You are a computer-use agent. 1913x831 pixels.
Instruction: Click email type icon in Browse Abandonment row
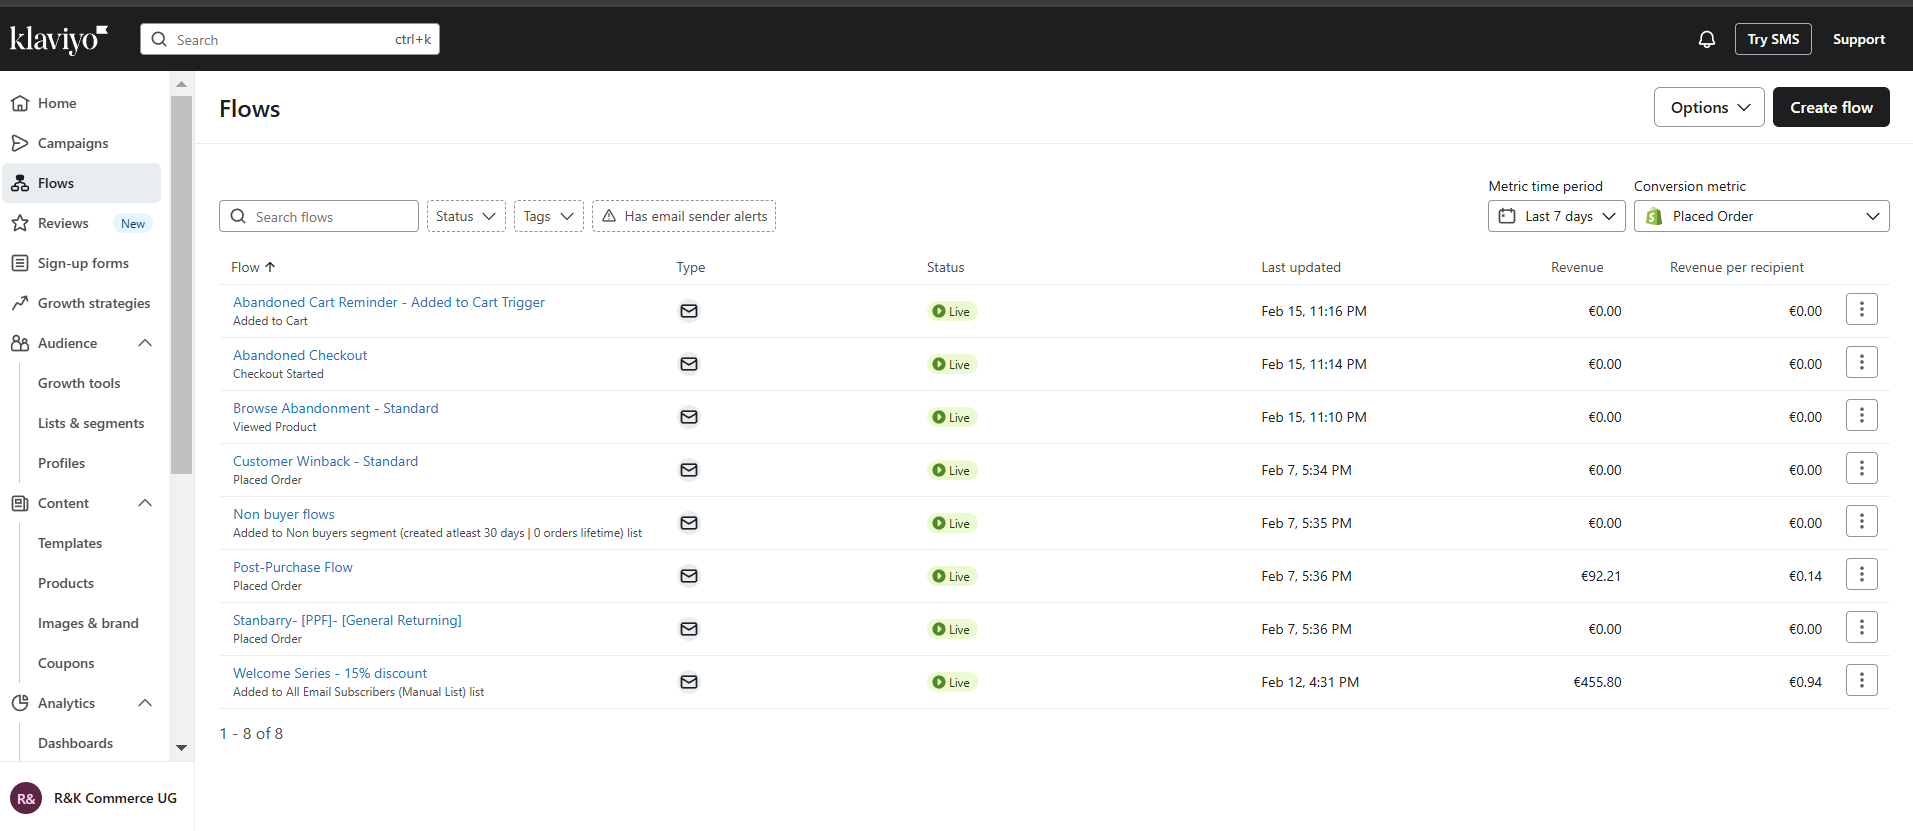(689, 417)
